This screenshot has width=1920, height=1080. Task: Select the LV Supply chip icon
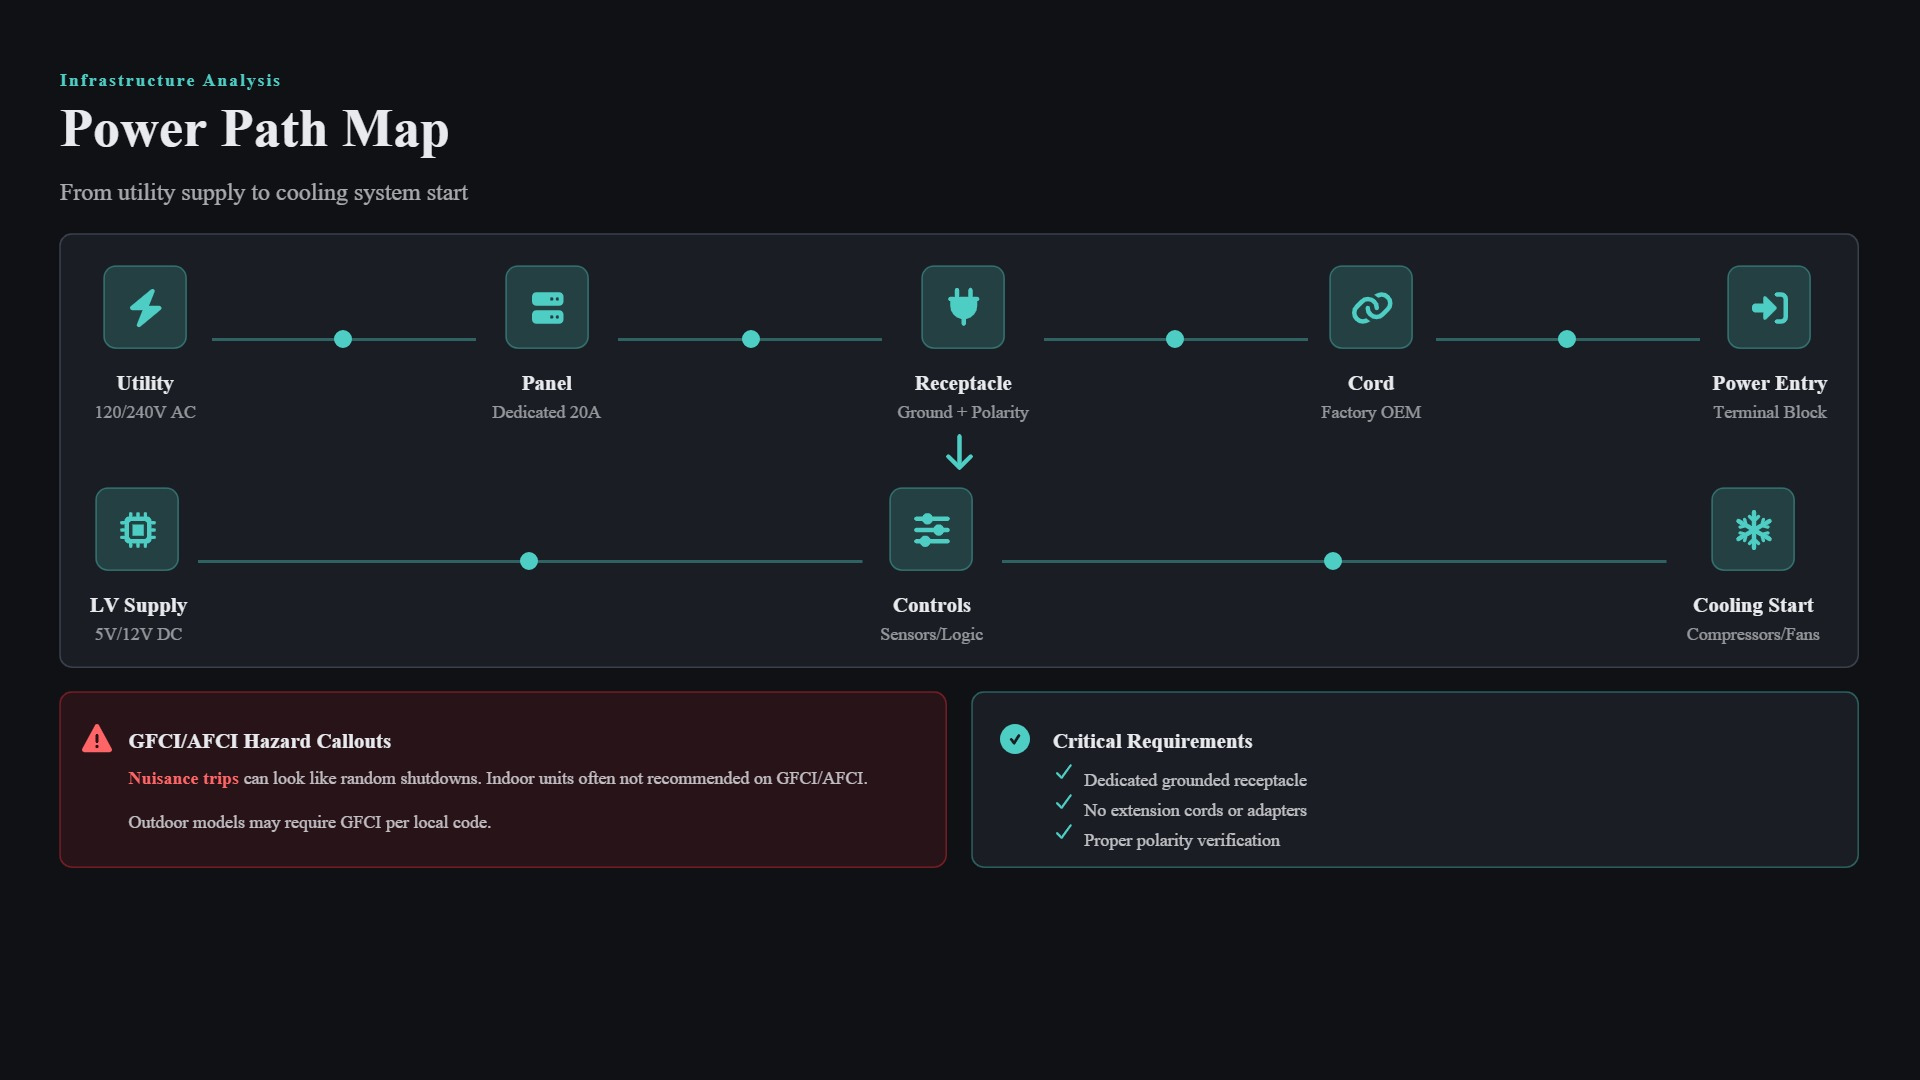pyautogui.click(x=137, y=529)
